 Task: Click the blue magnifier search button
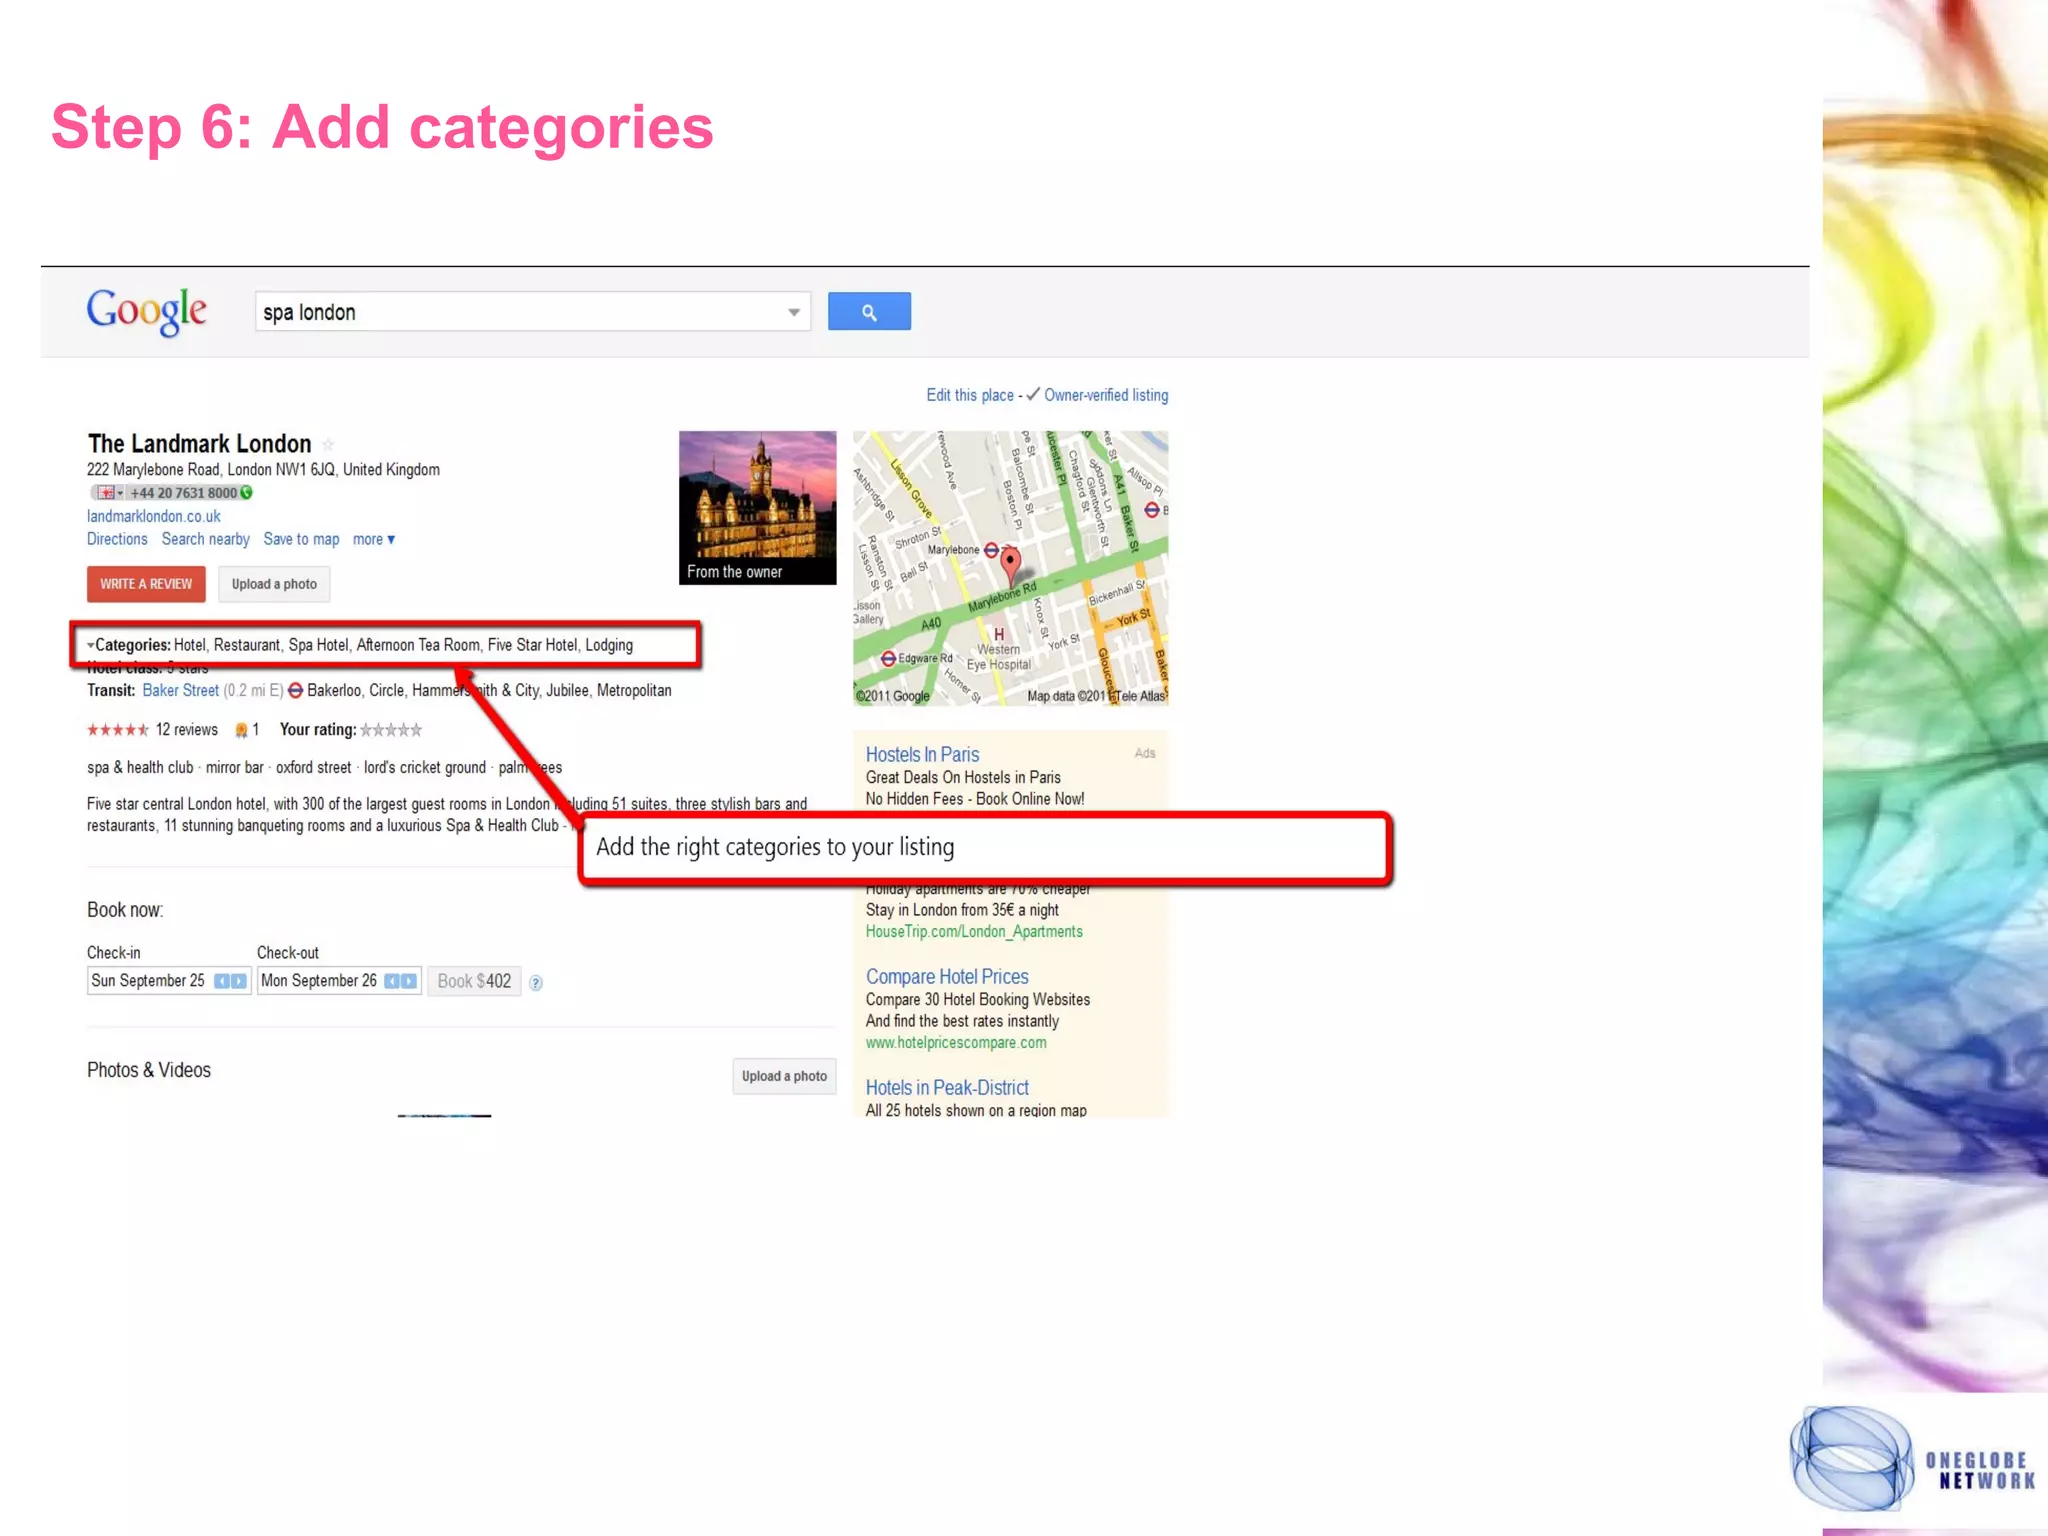[x=868, y=312]
